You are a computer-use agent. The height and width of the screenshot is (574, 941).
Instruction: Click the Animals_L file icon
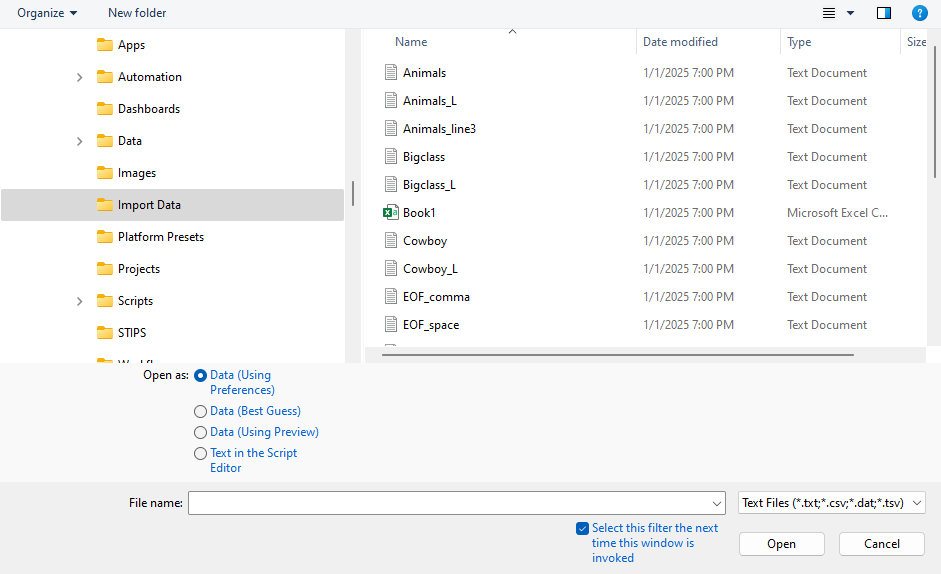(x=391, y=100)
